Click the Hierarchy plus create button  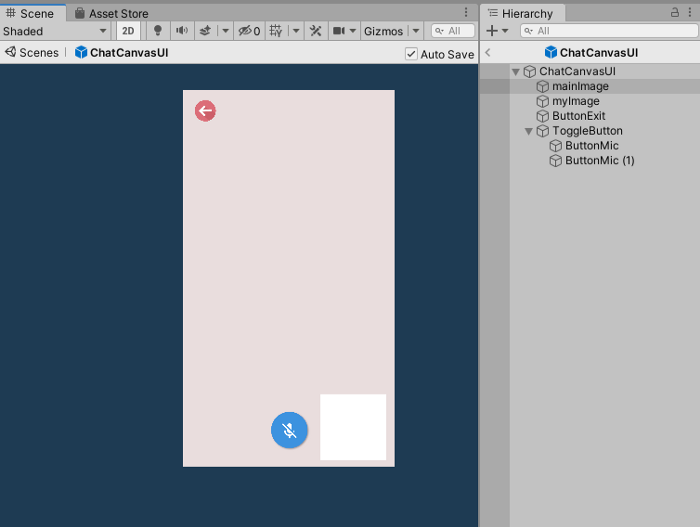[x=492, y=31]
